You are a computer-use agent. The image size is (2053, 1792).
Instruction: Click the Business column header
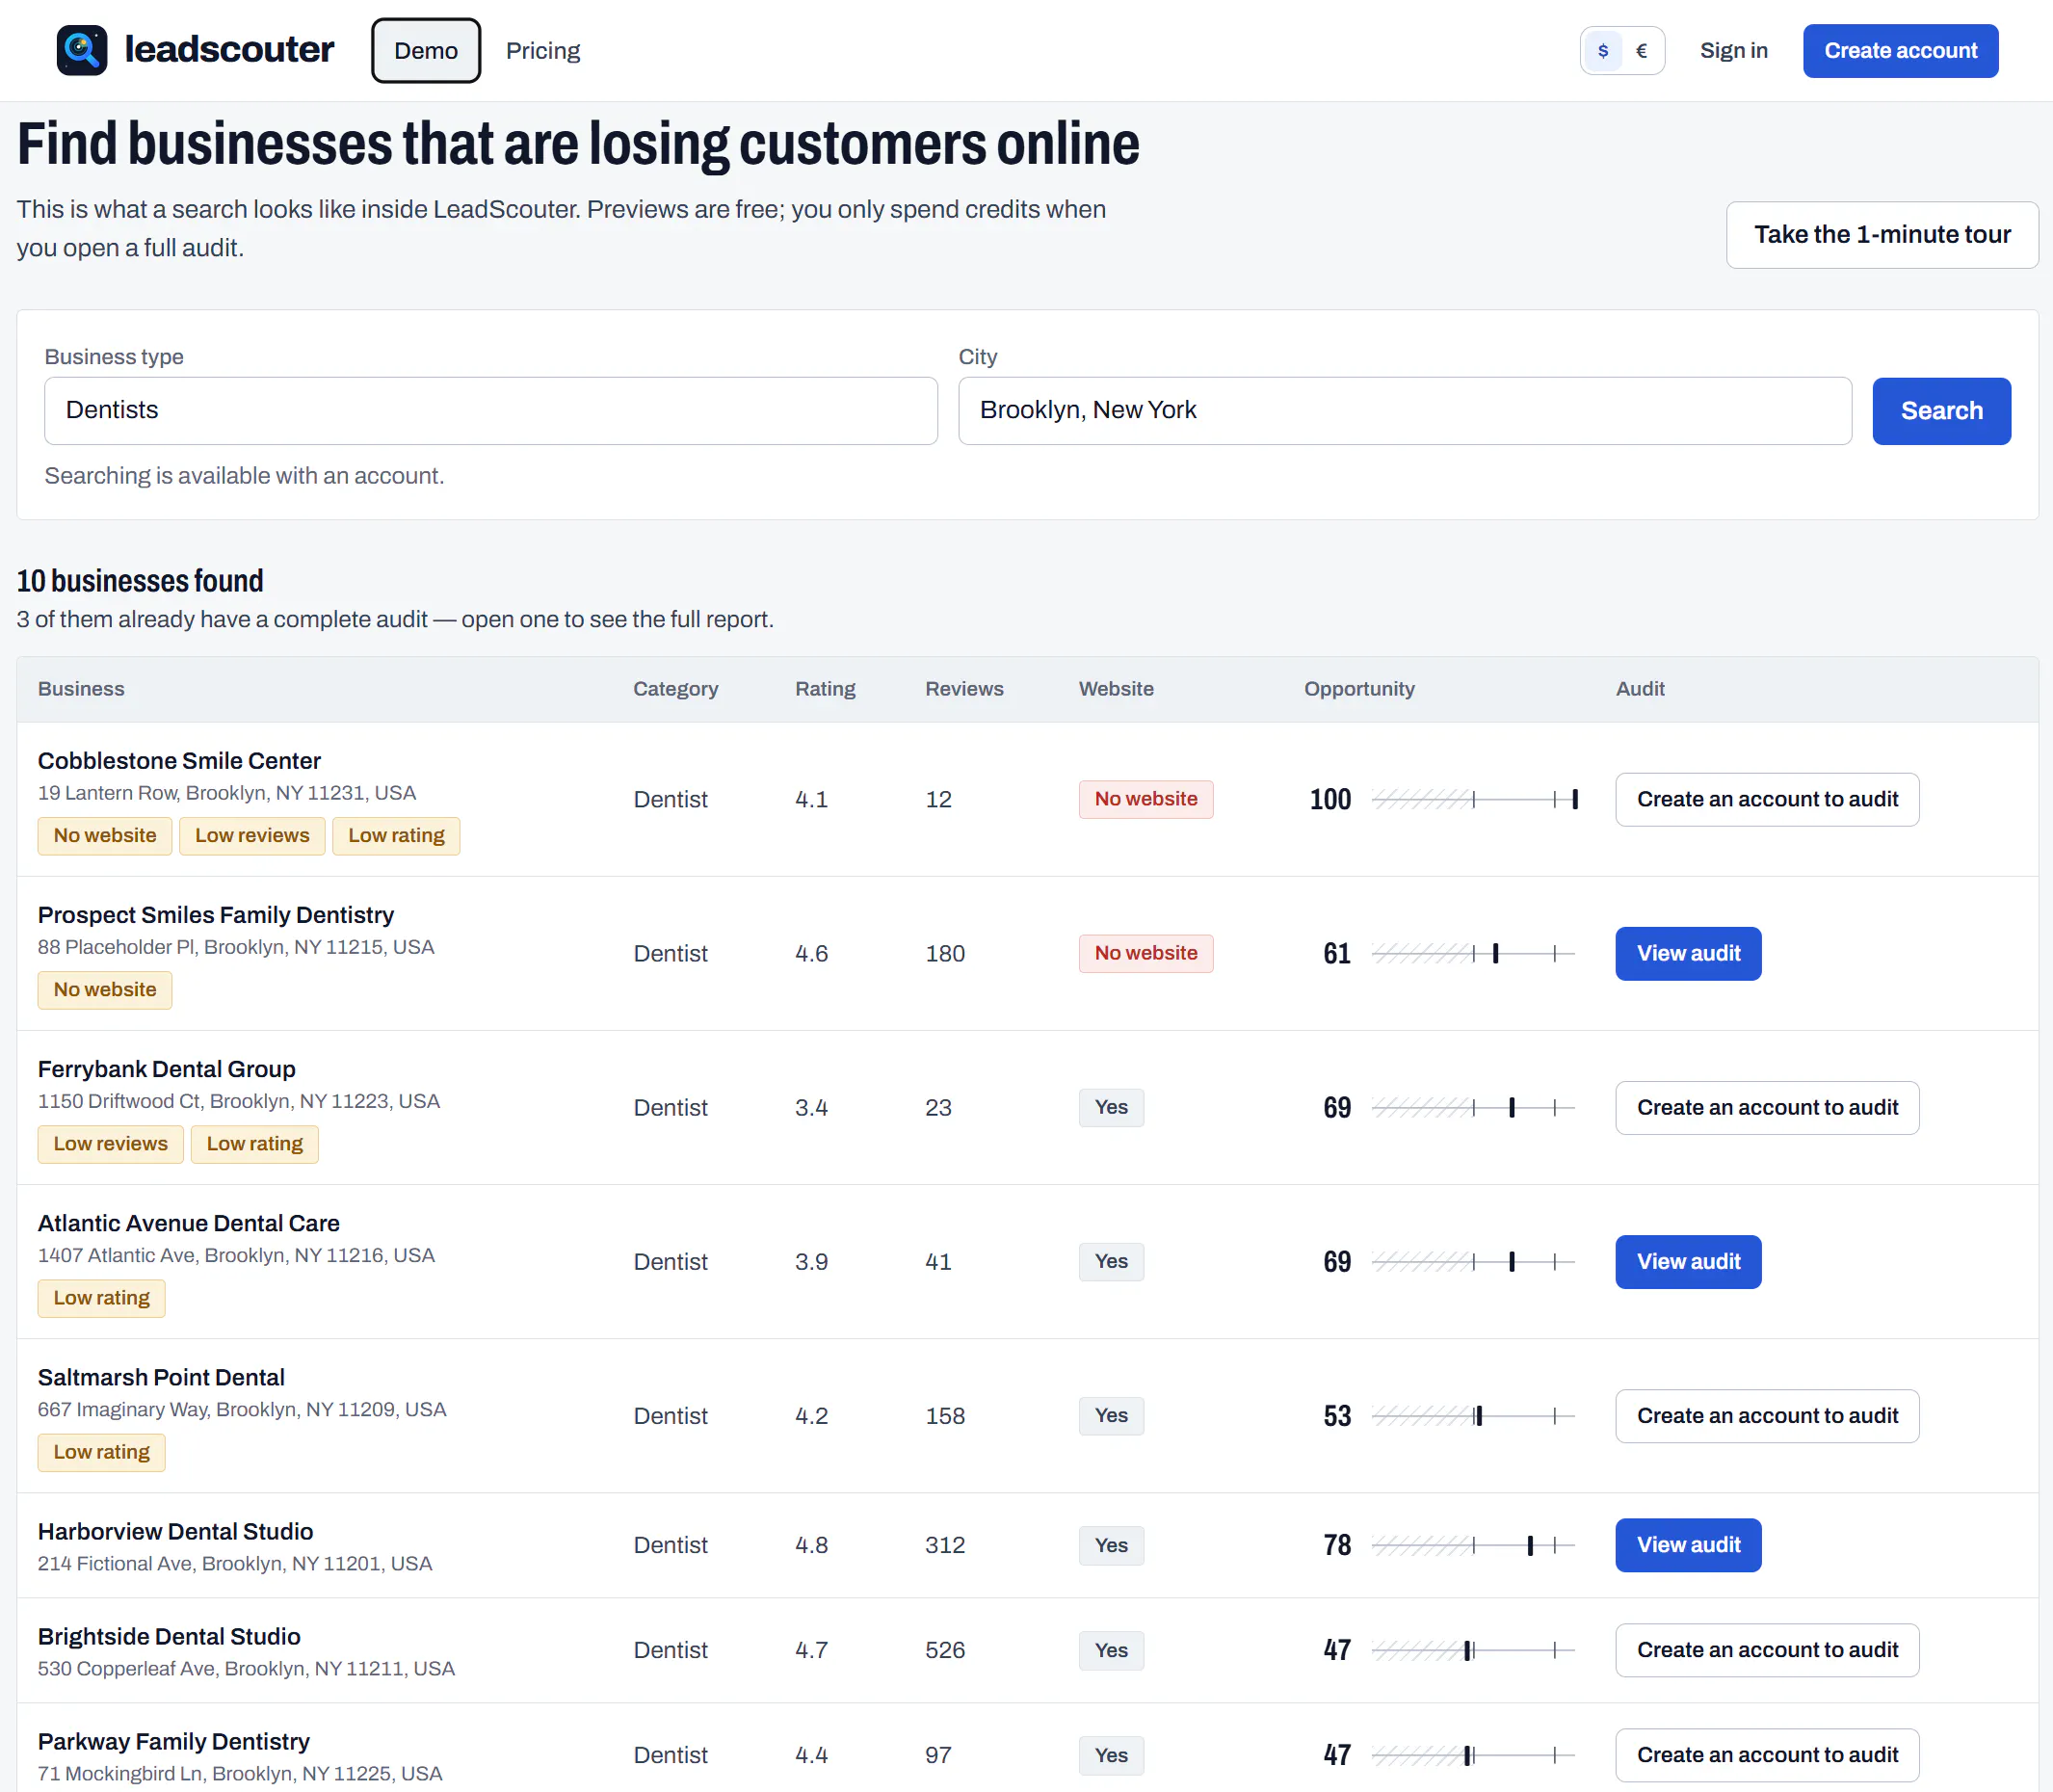[x=81, y=689]
